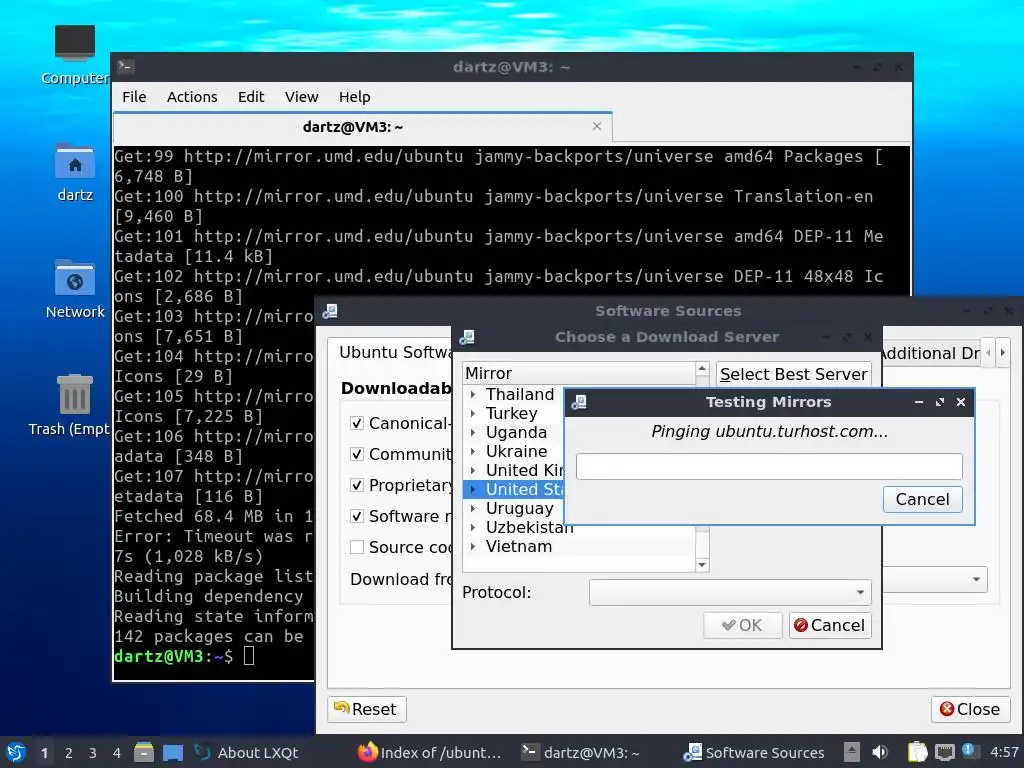Expand the Uzbekistan mirror list
Viewport: 1024px width, 768px height.
pyautogui.click(x=473, y=527)
